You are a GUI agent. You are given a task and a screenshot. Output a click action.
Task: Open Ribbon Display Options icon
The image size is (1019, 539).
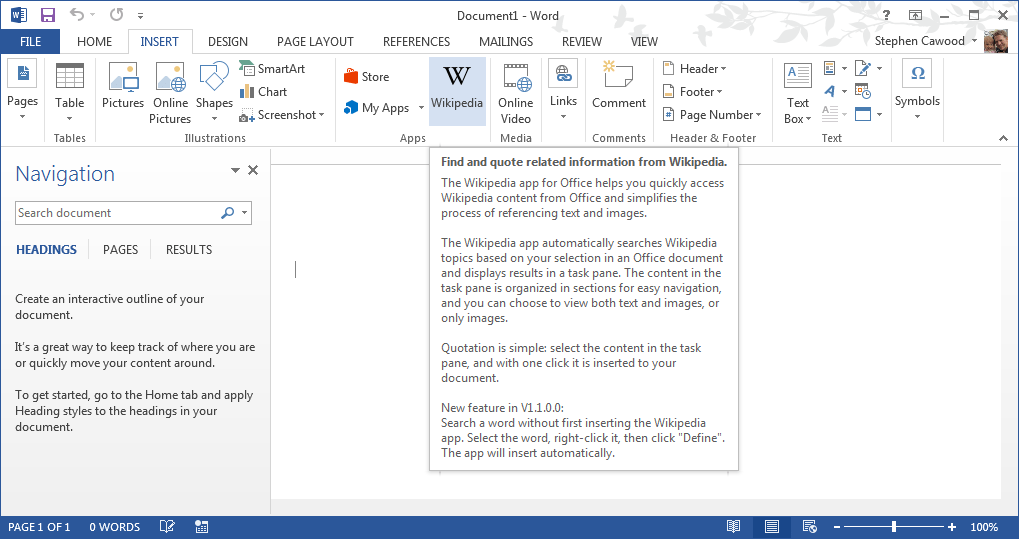point(915,15)
